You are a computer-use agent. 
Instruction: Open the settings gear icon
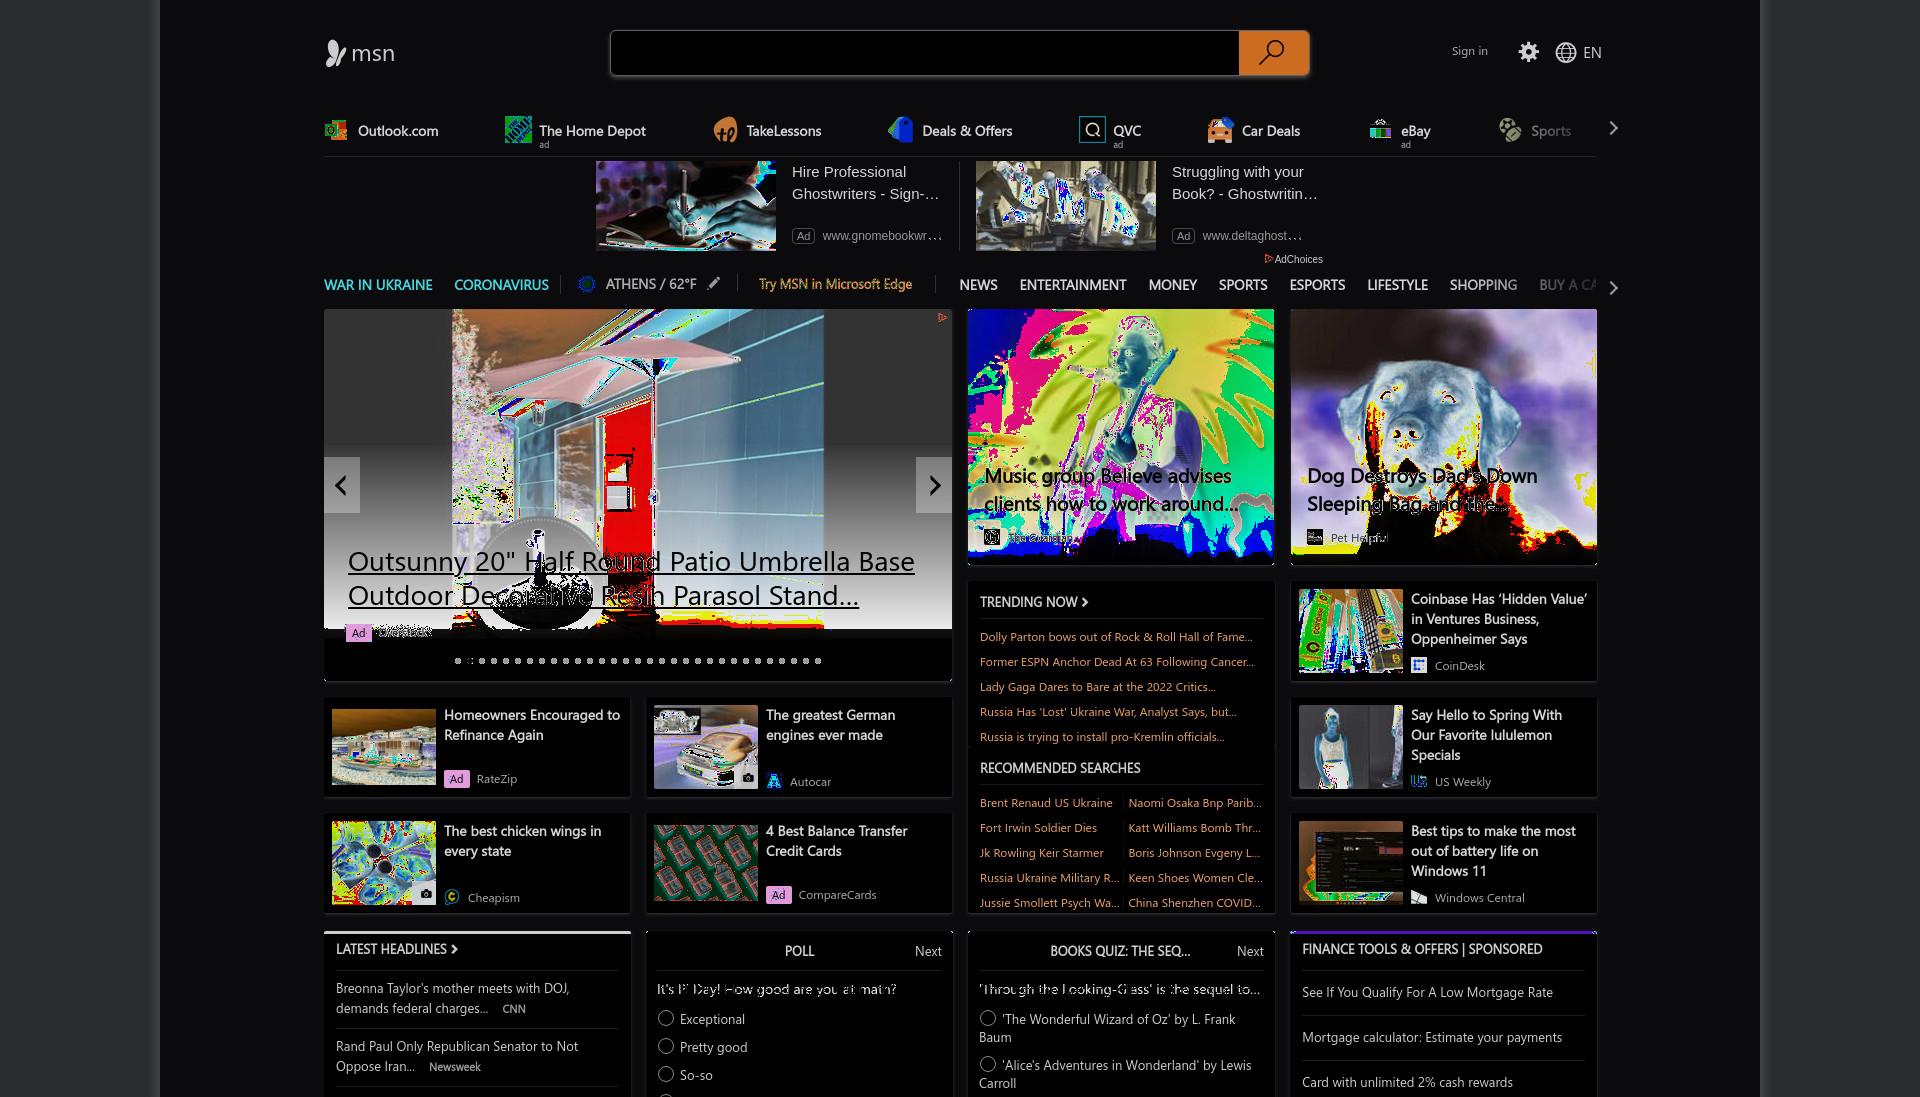(1528, 52)
